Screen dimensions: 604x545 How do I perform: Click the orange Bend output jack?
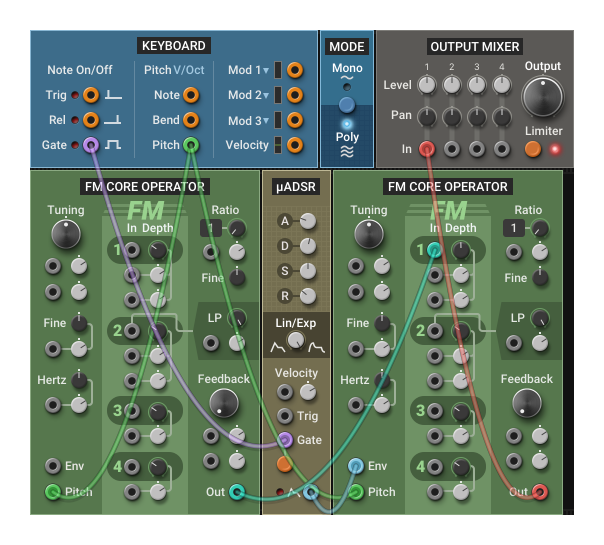[191, 120]
